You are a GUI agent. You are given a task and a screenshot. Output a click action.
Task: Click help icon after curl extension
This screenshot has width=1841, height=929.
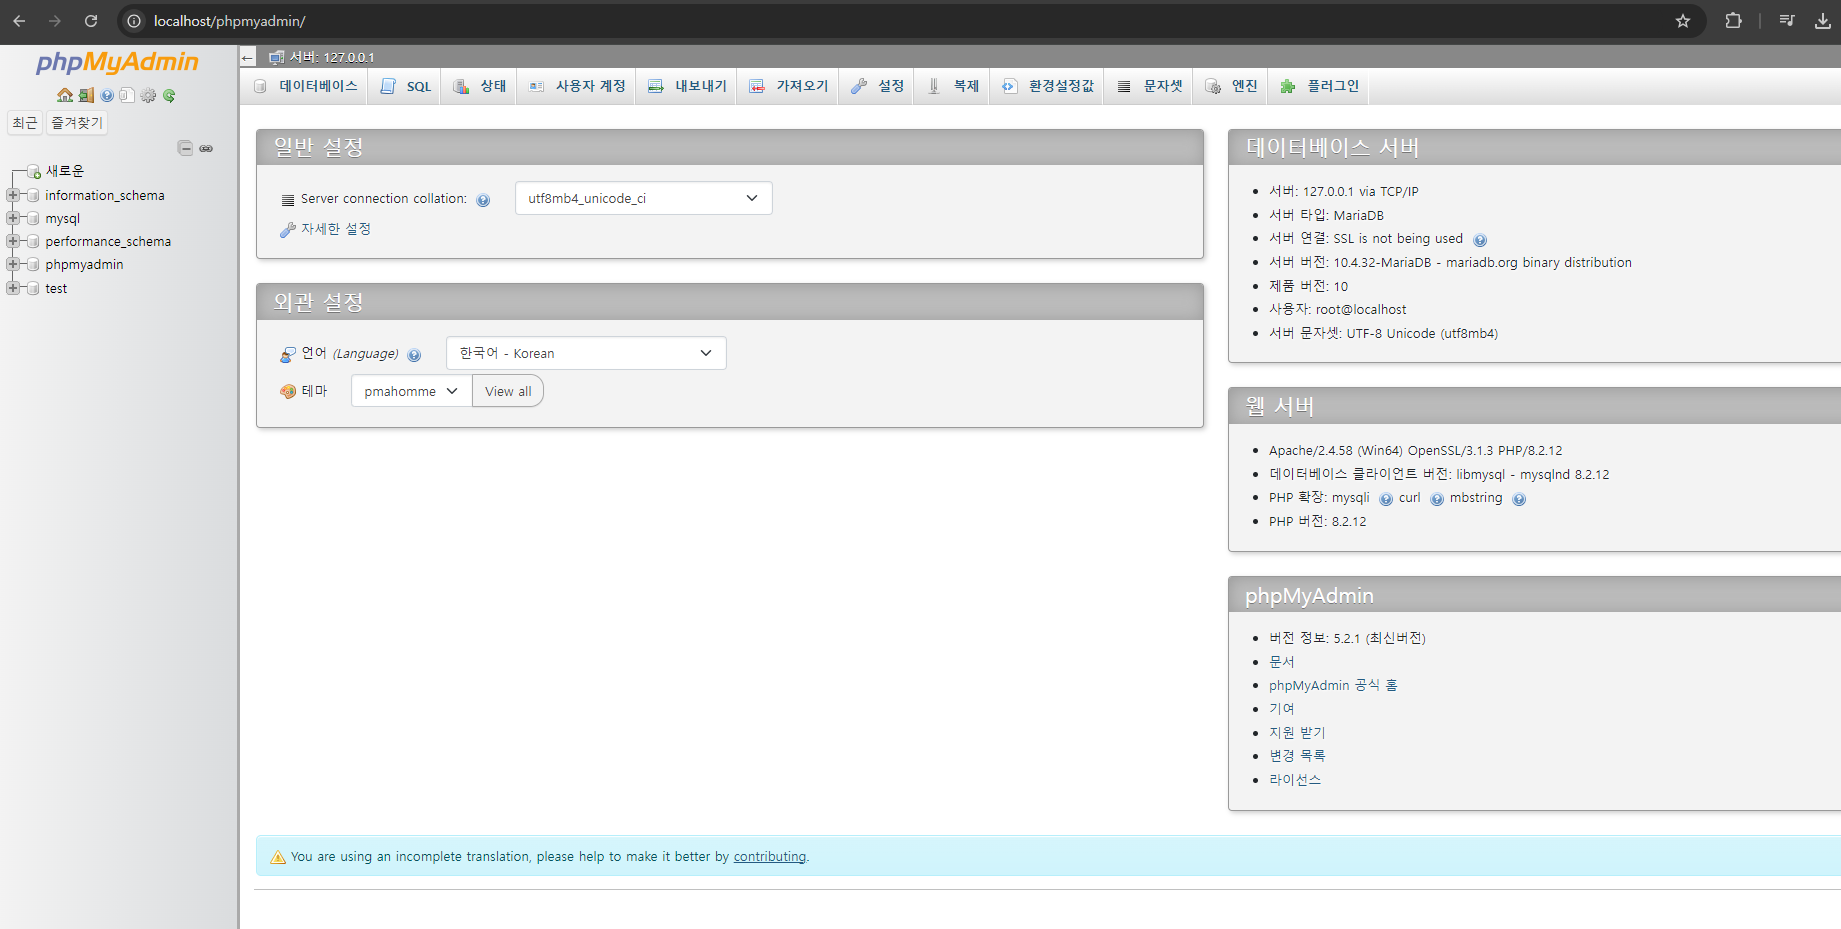(1437, 499)
